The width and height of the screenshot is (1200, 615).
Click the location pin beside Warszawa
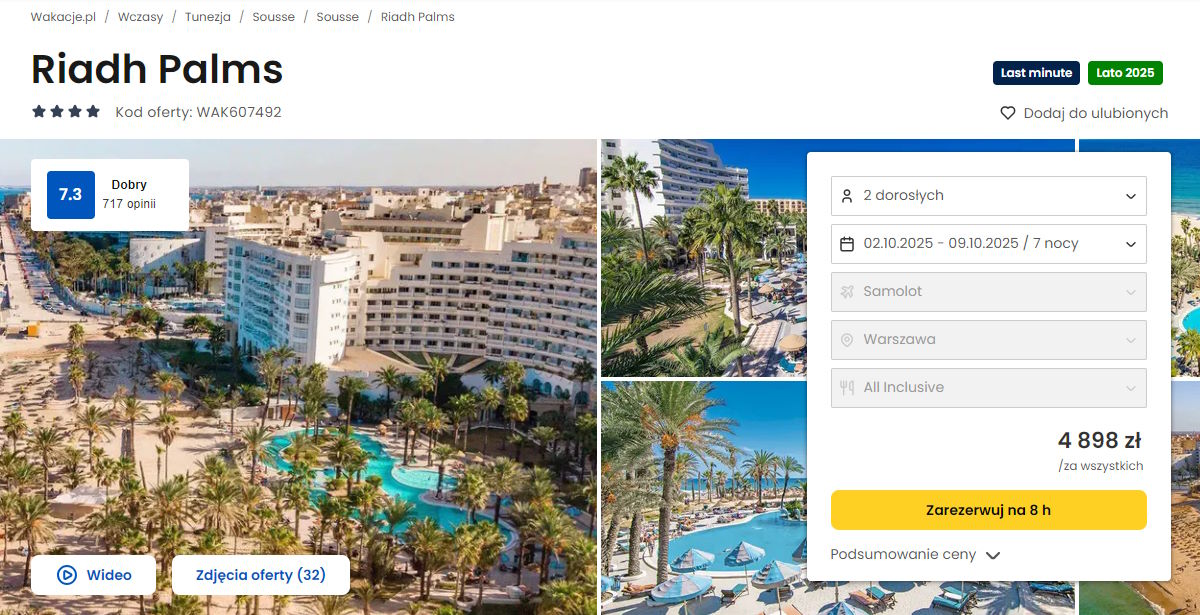(847, 340)
